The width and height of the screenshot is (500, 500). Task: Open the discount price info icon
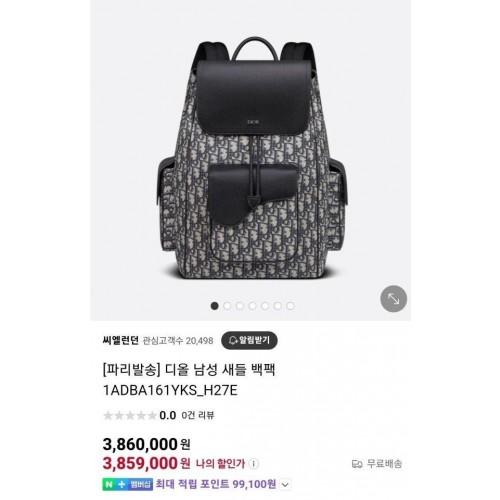click(x=254, y=464)
